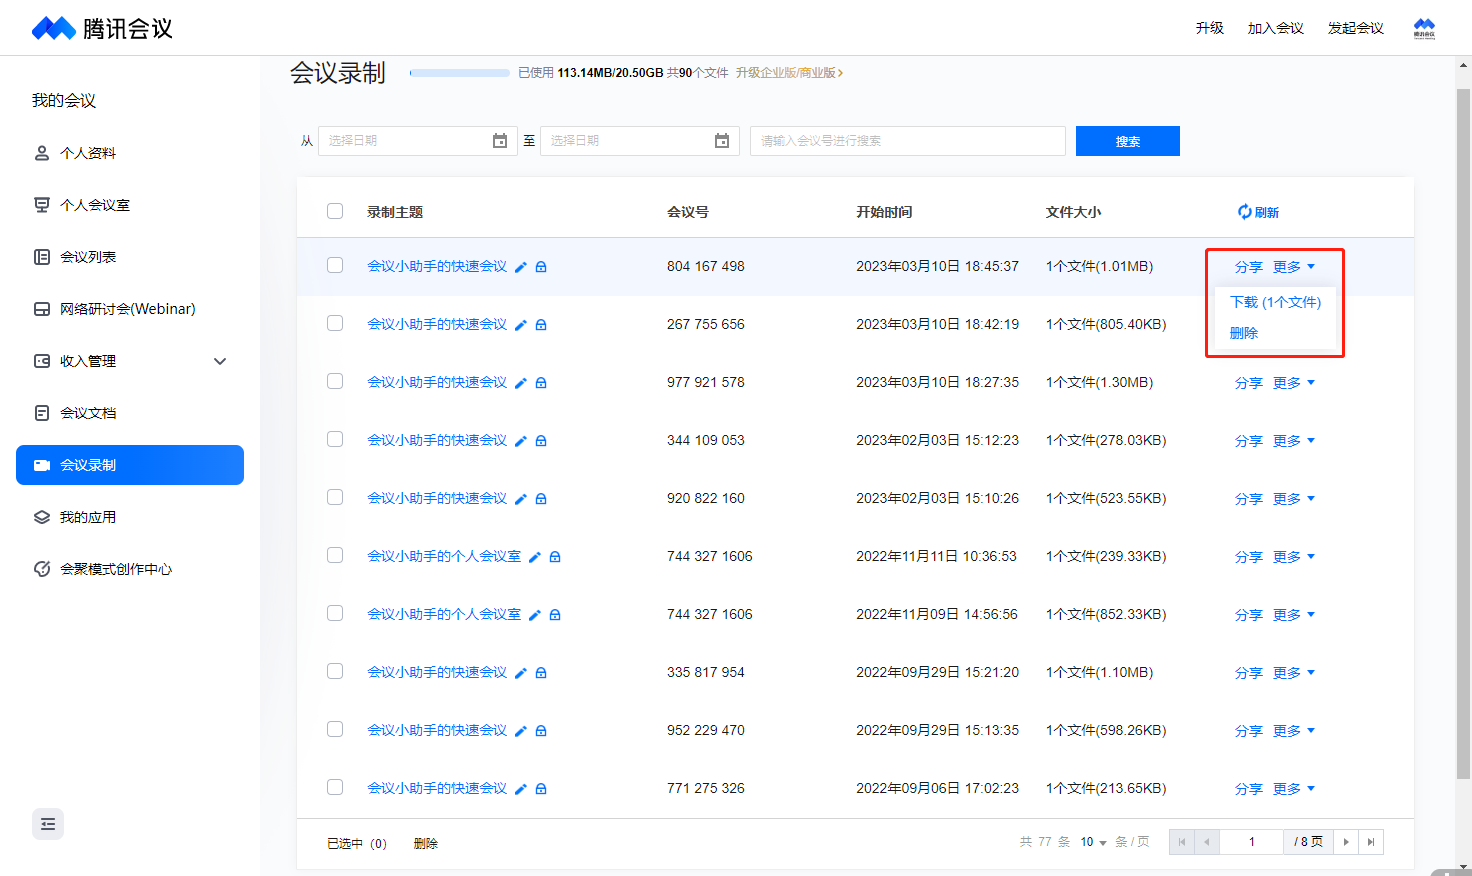The image size is (1472, 876).
Task: Open the end date calendar icon
Action: point(722,141)
